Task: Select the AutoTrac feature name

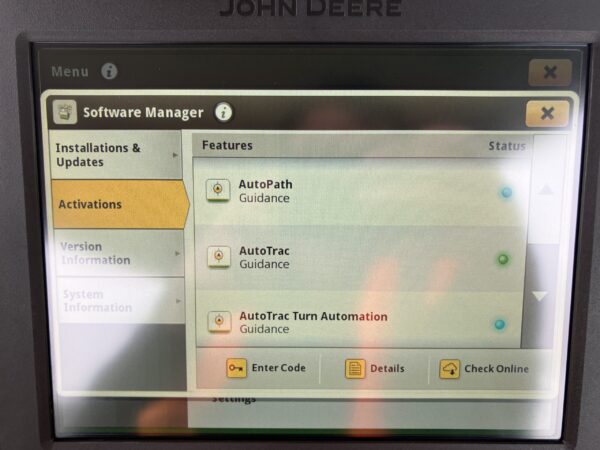Action: click(264, 251)
